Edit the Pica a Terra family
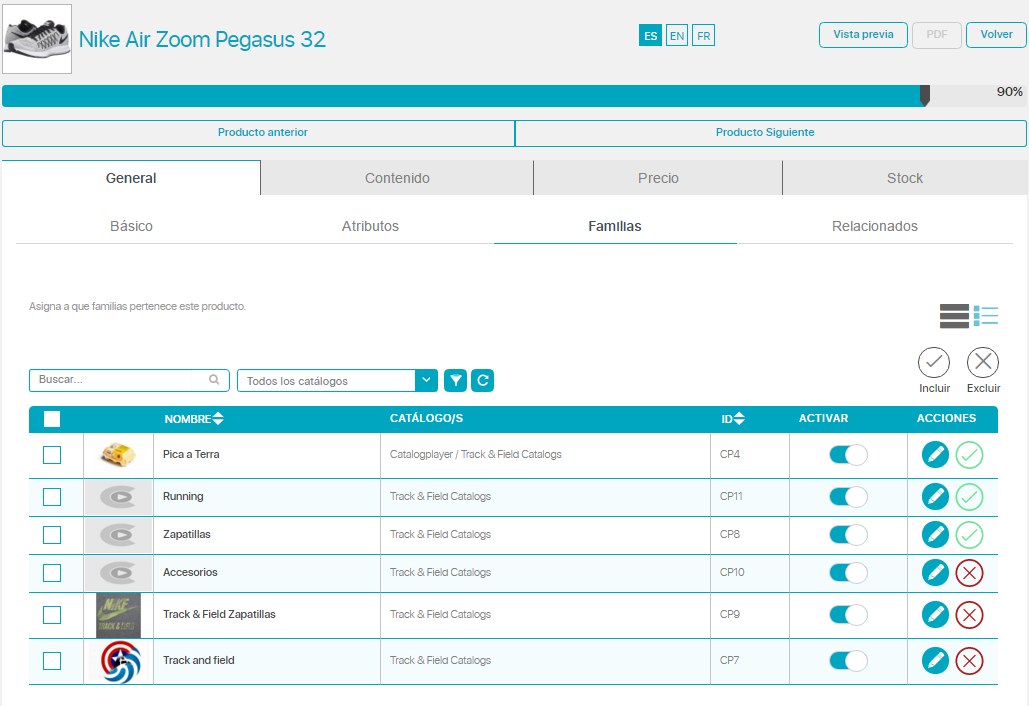The image size is (1029, 706). click(935, 455)
